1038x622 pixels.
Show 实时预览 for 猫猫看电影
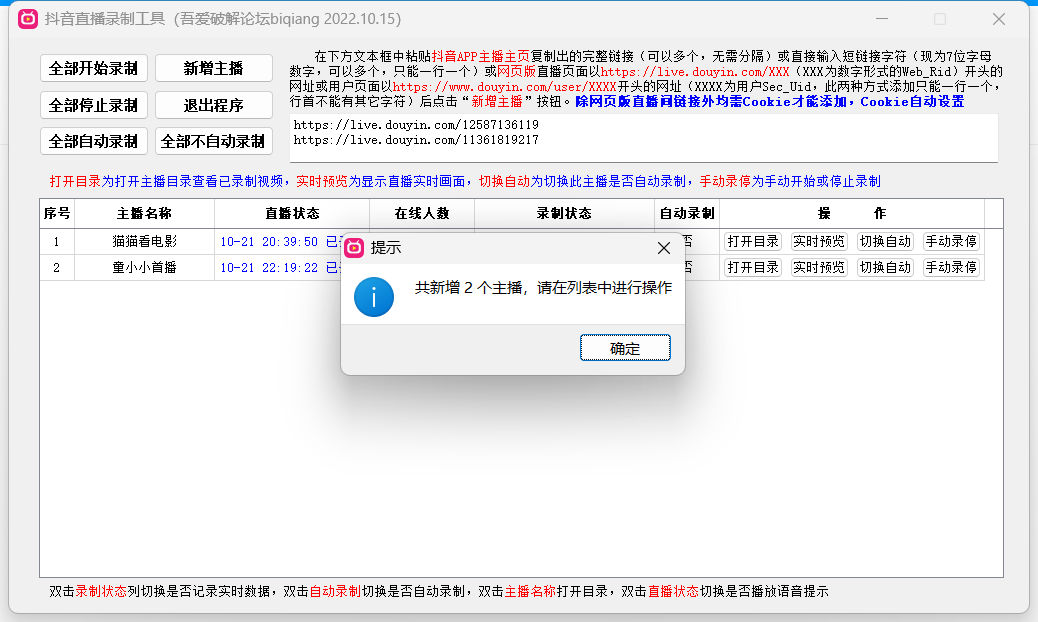(819, 241)
